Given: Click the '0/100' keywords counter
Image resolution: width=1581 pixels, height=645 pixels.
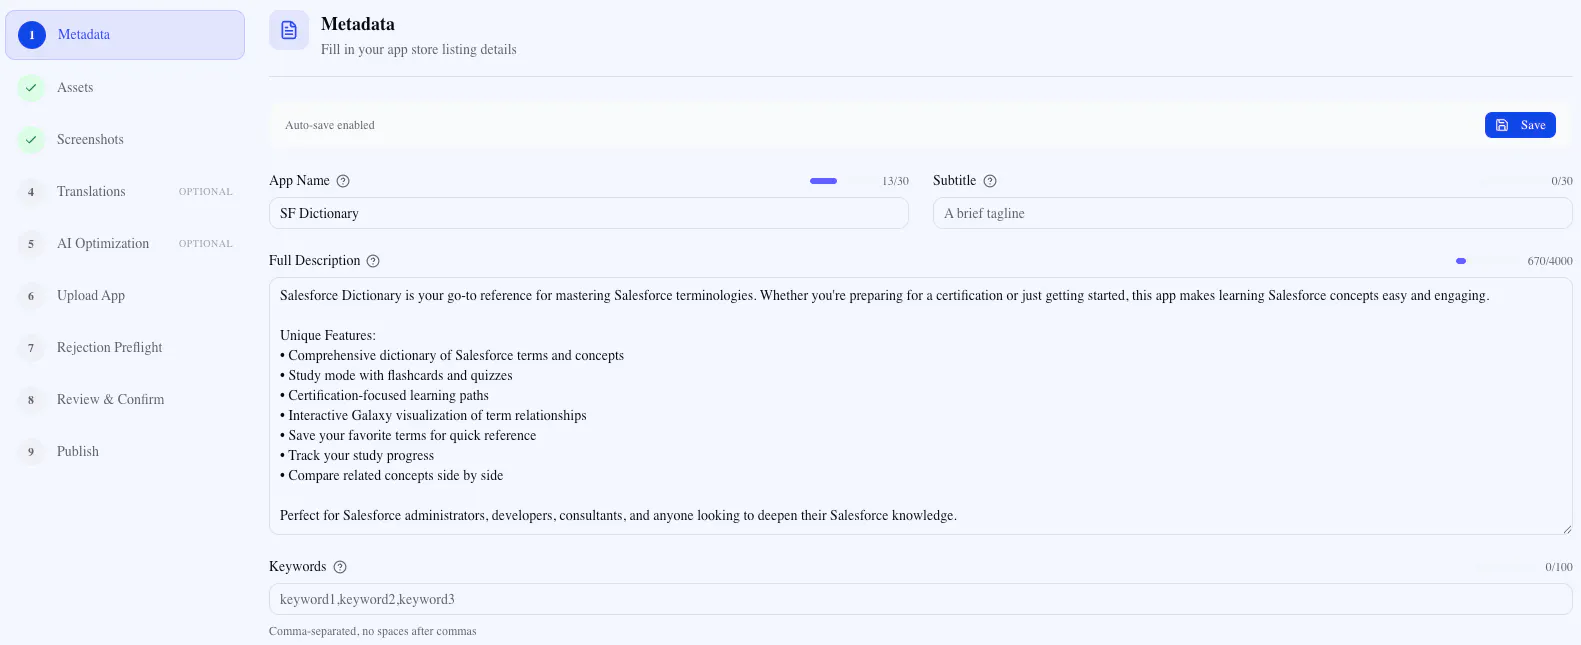Looking at the screenshot, I should coord(1559,567).
